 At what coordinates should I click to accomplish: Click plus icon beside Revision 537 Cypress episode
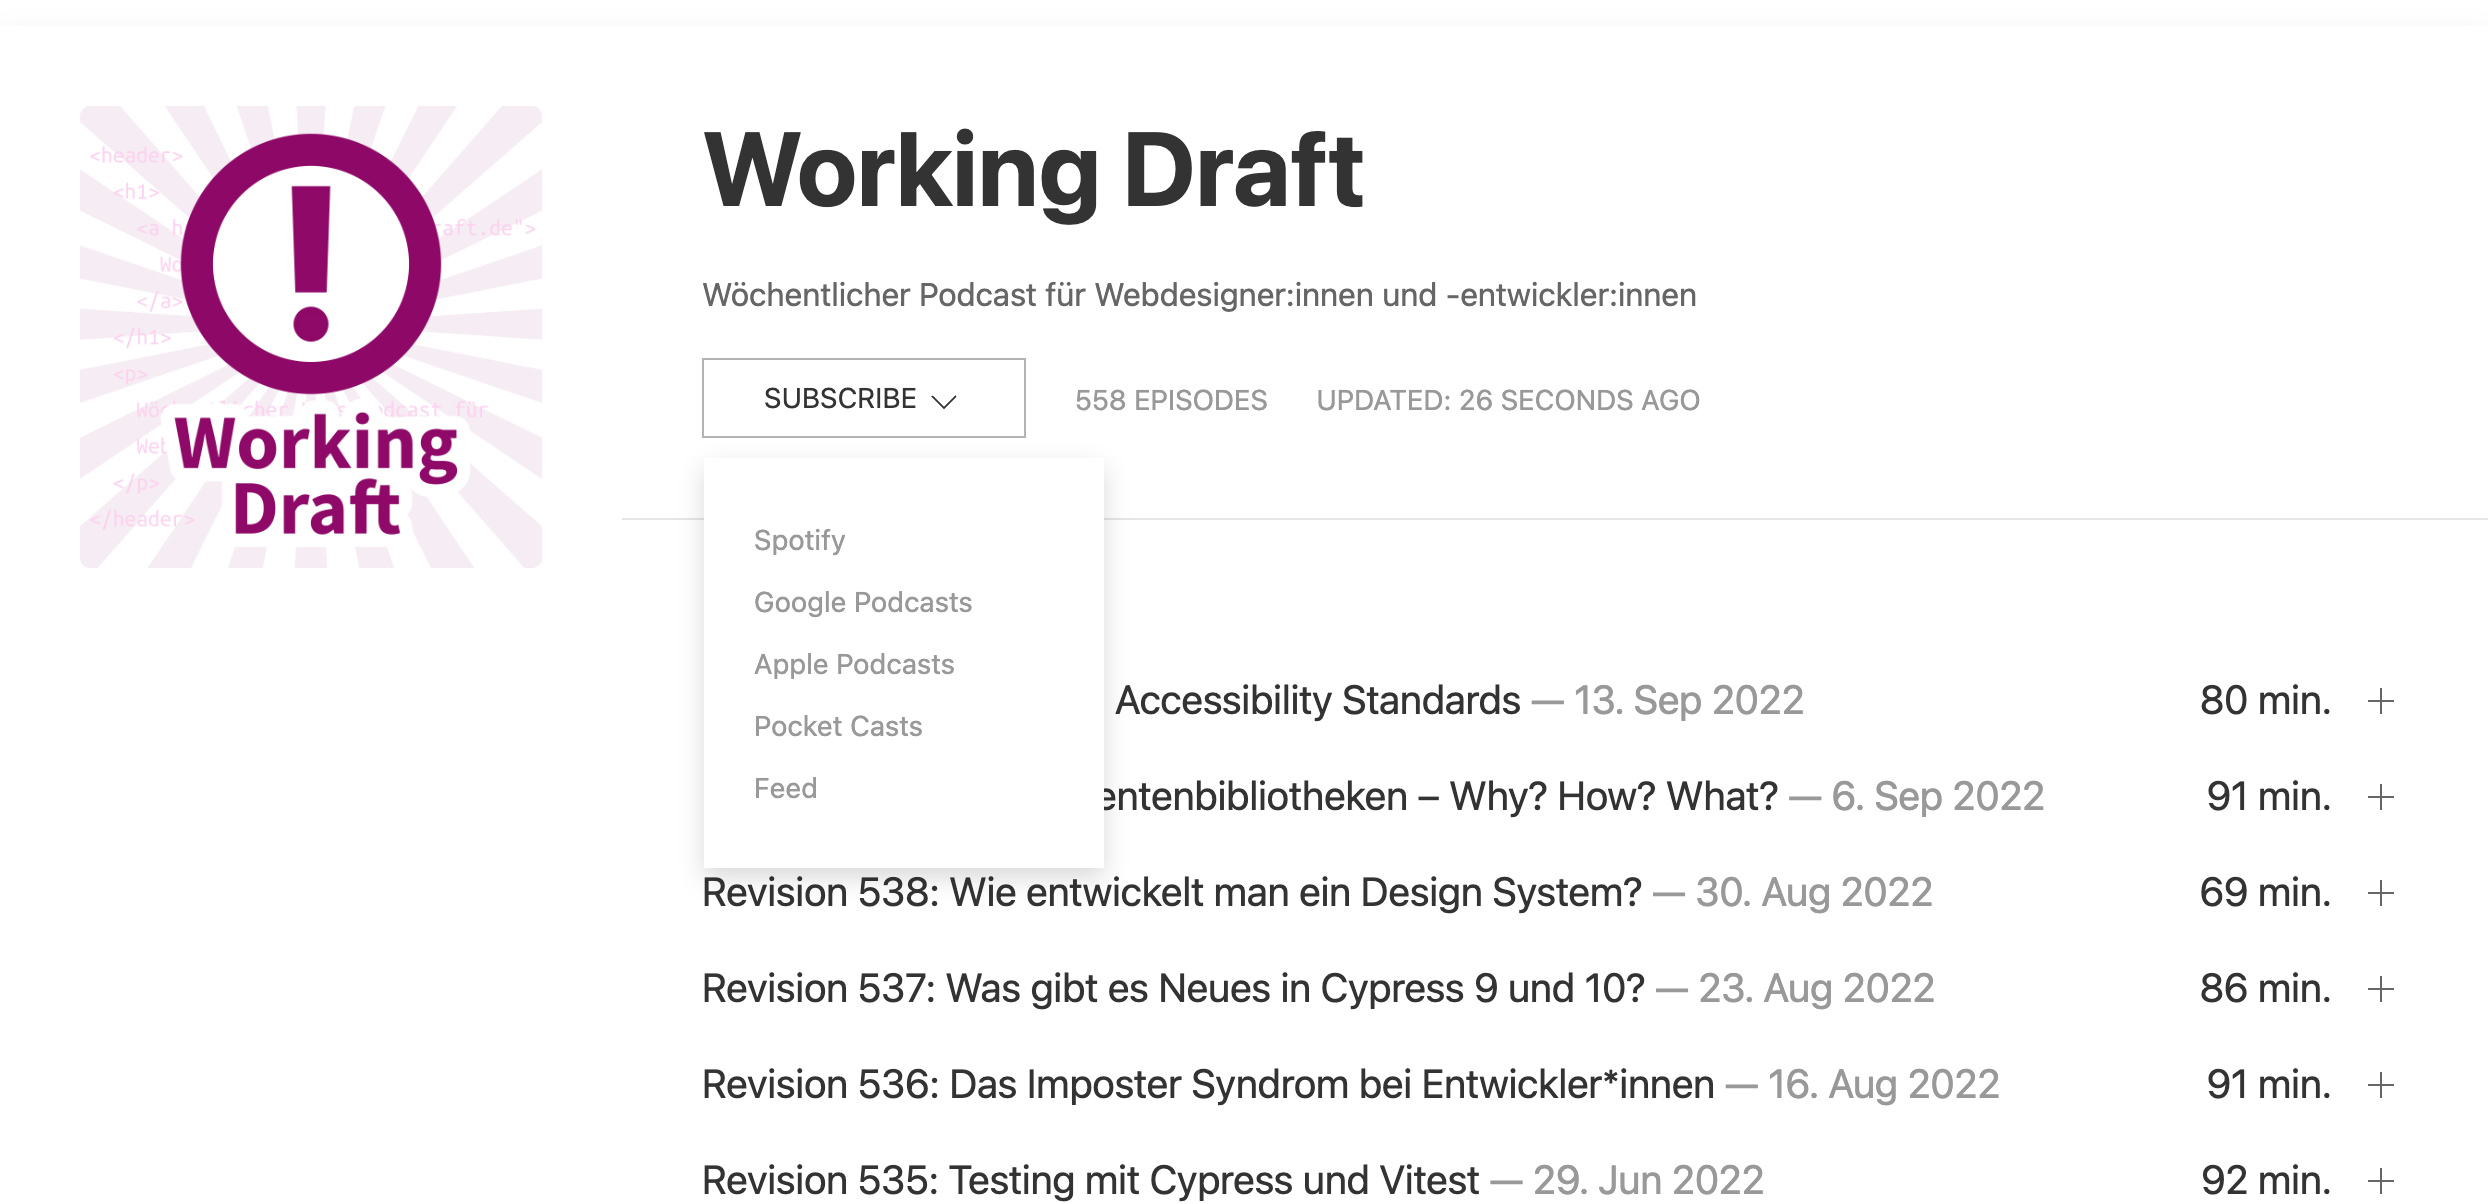(x=2381, y=989)
